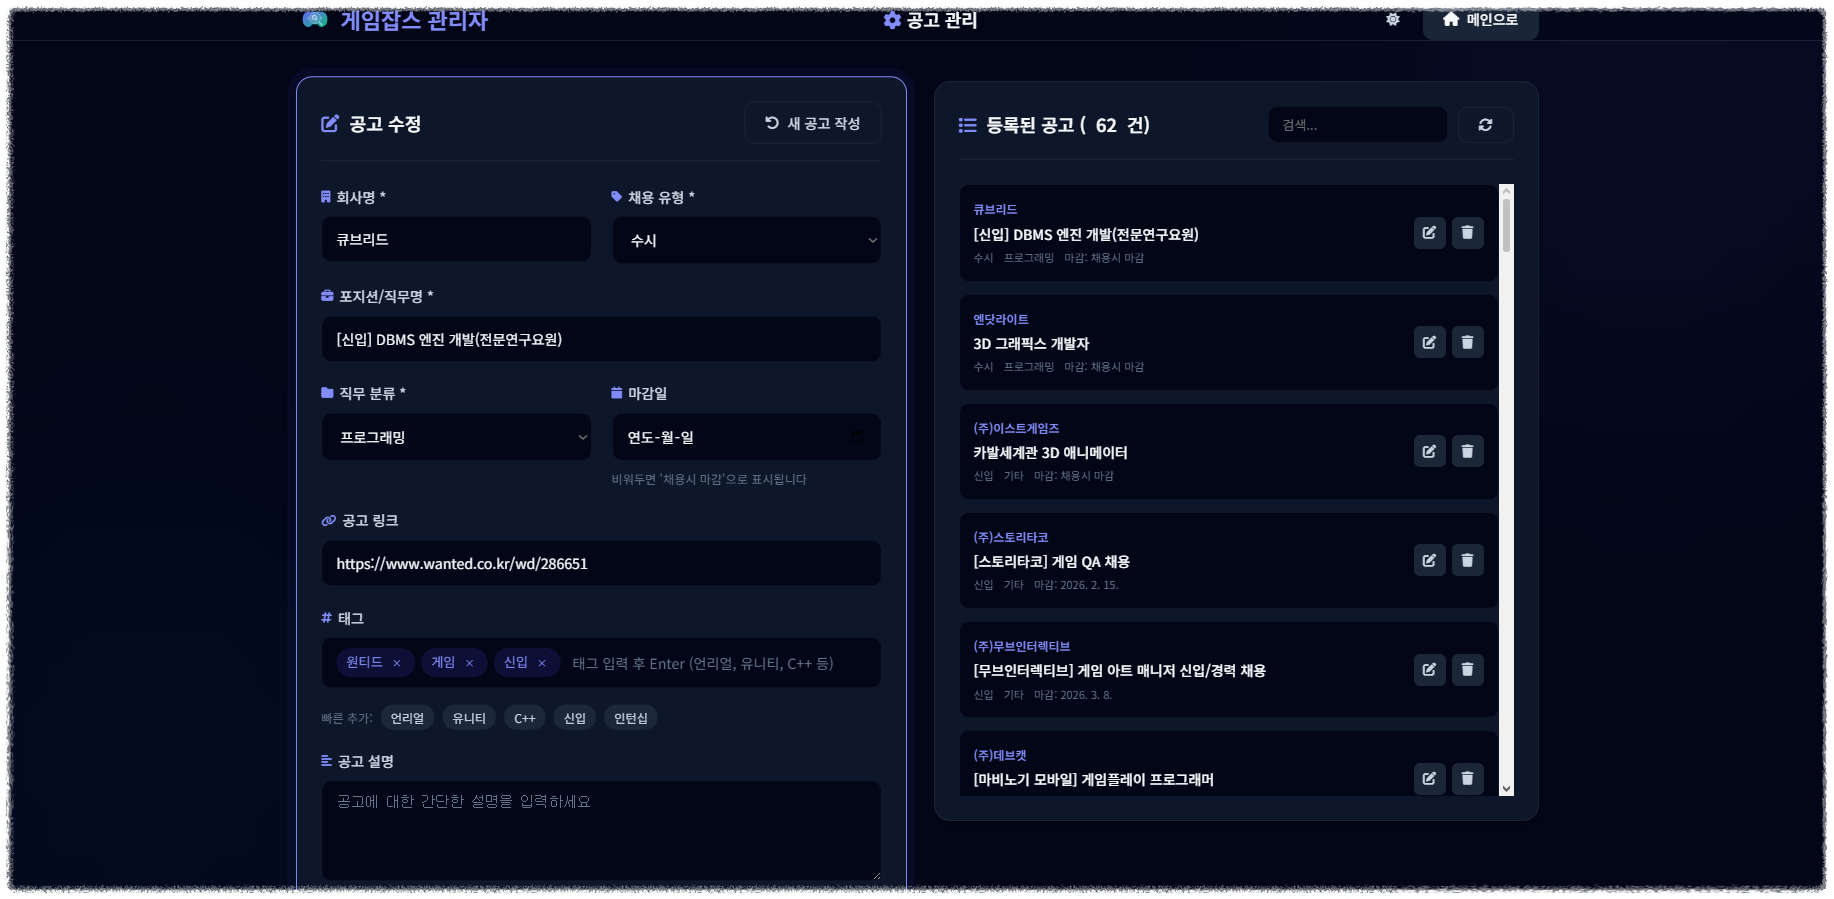Click the 검색 search box

1357,125
